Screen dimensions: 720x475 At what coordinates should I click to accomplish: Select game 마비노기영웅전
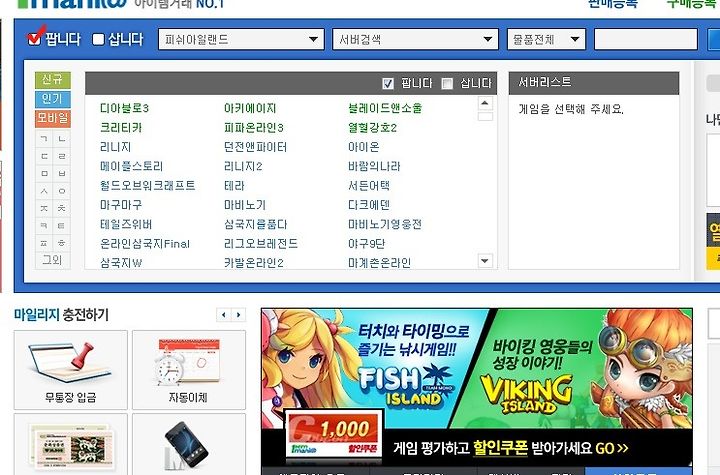385,224
